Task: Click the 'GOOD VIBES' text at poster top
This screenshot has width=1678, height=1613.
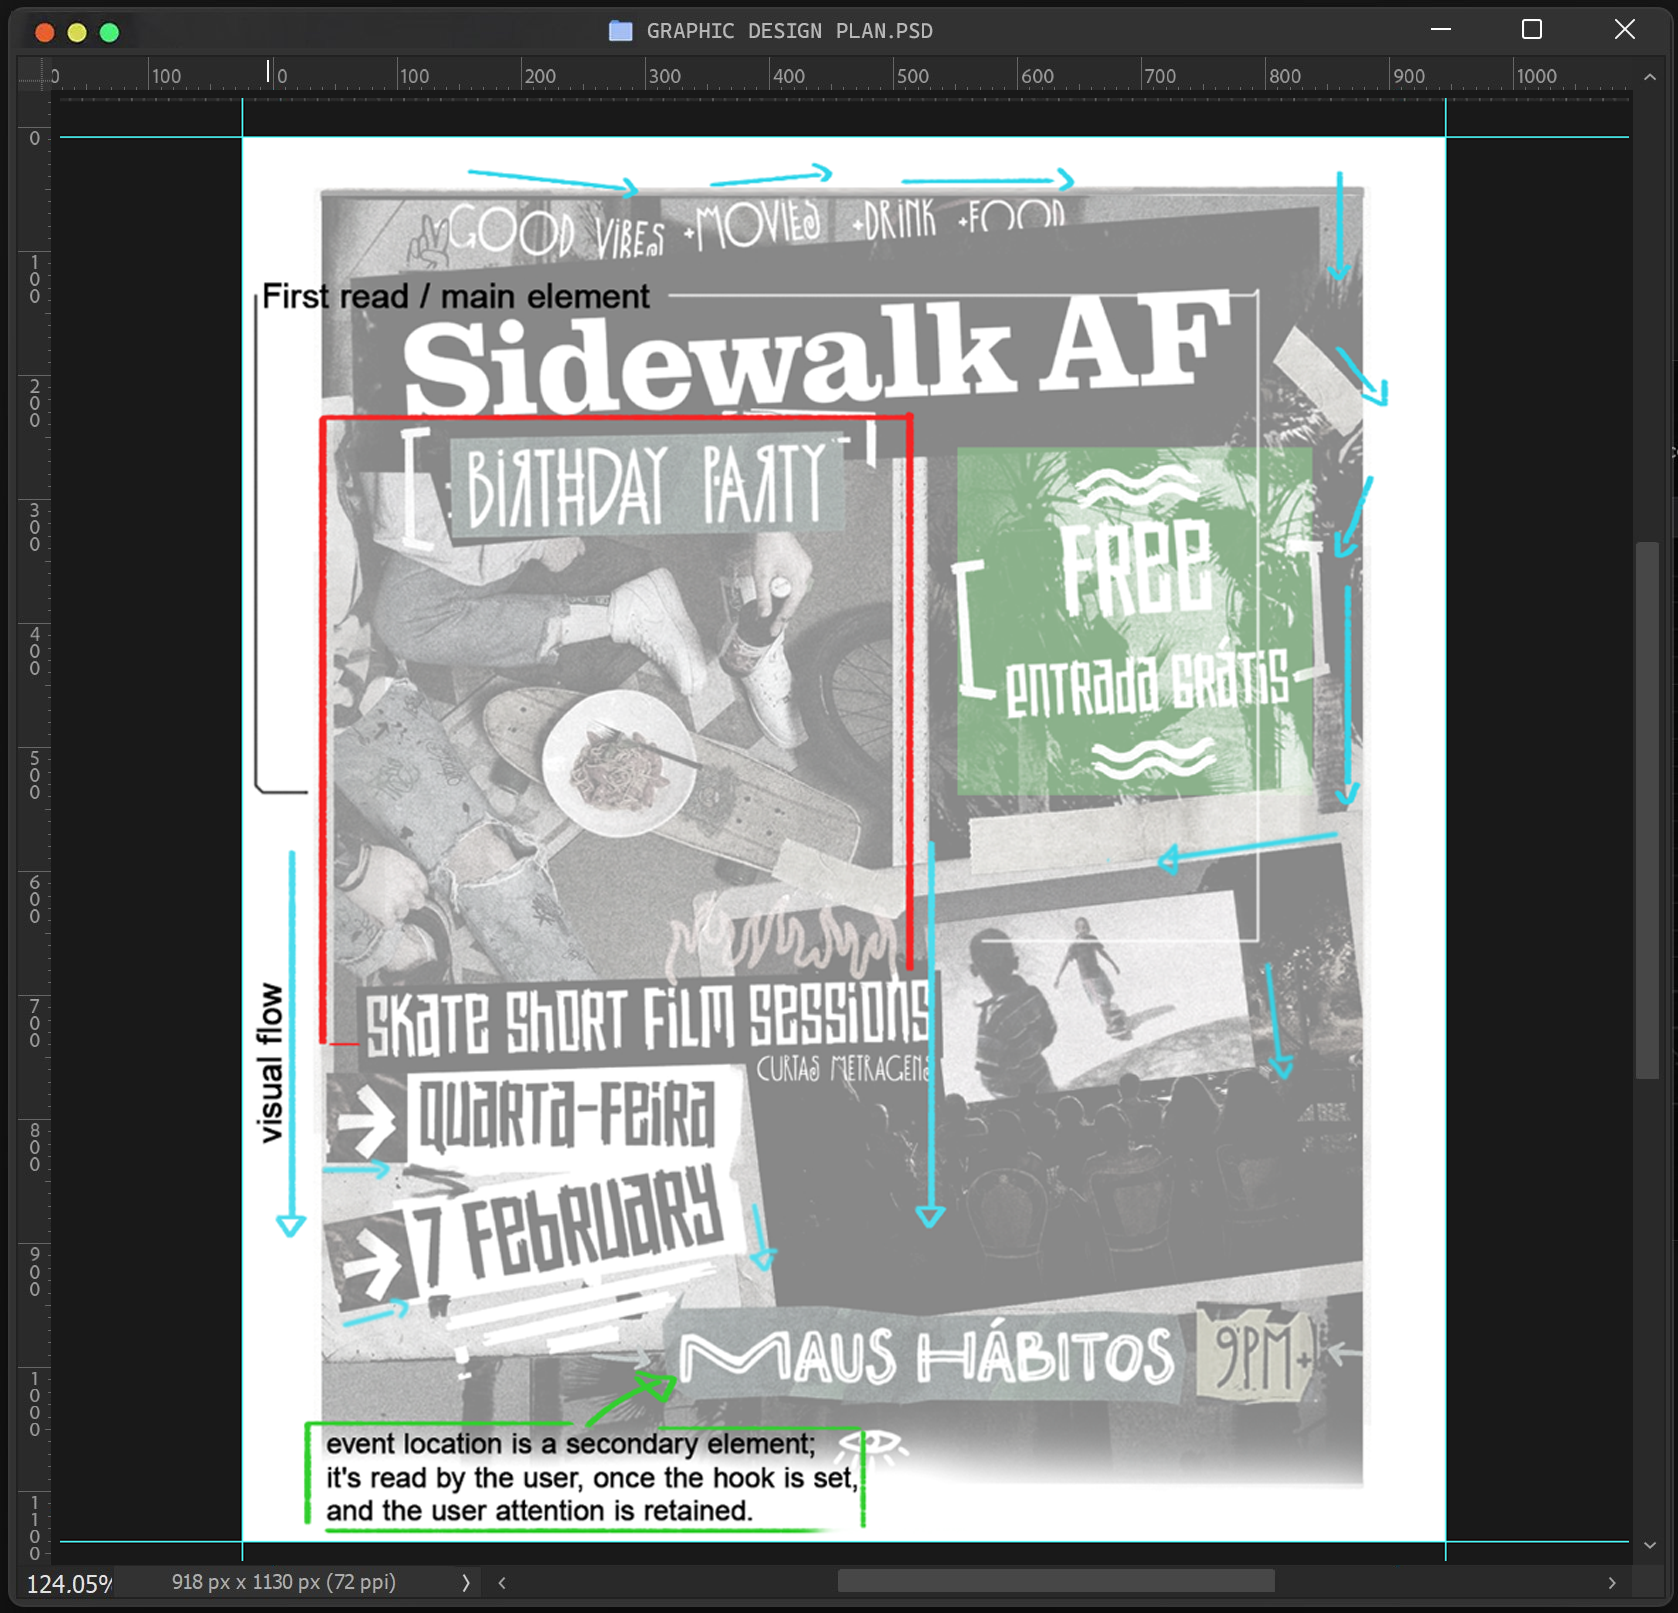Action: point(555,232)
